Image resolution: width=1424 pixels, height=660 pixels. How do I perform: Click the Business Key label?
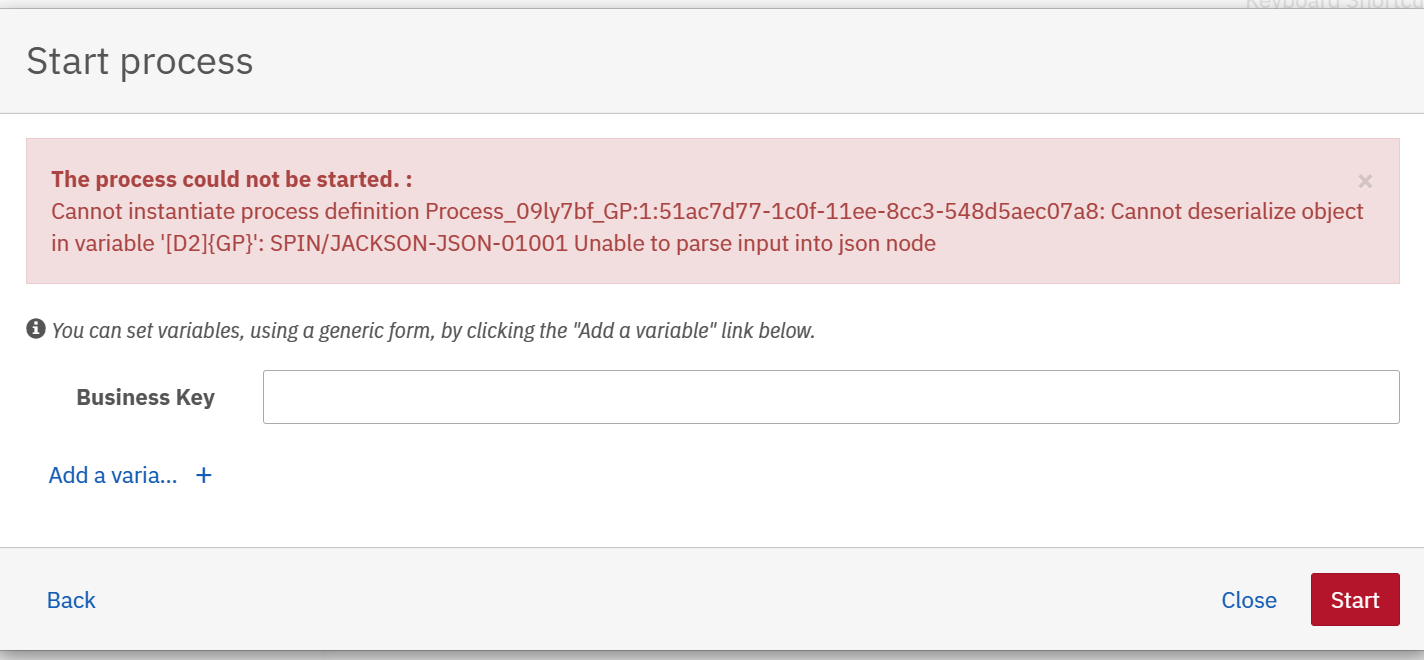coord(146,397)
